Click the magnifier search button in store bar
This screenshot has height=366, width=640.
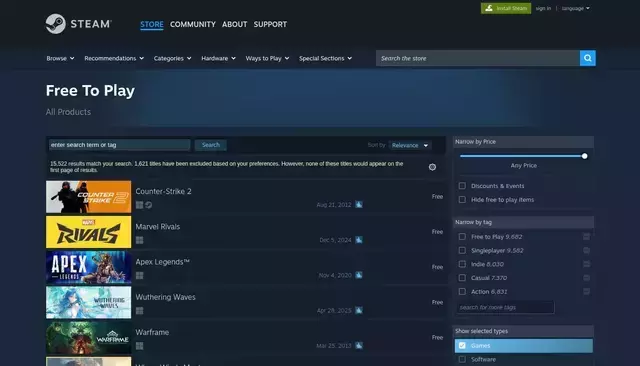click(x=587, y=58)
